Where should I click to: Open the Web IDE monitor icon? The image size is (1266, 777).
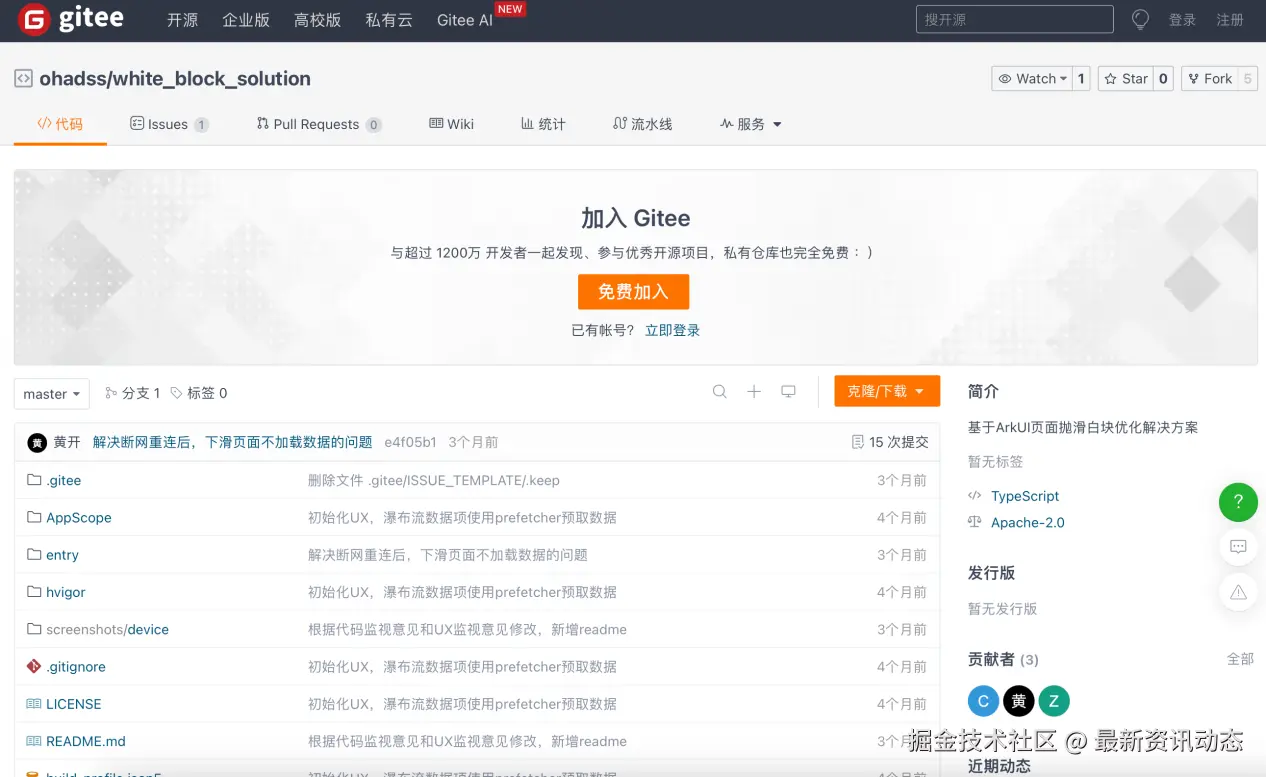[788, 392]
